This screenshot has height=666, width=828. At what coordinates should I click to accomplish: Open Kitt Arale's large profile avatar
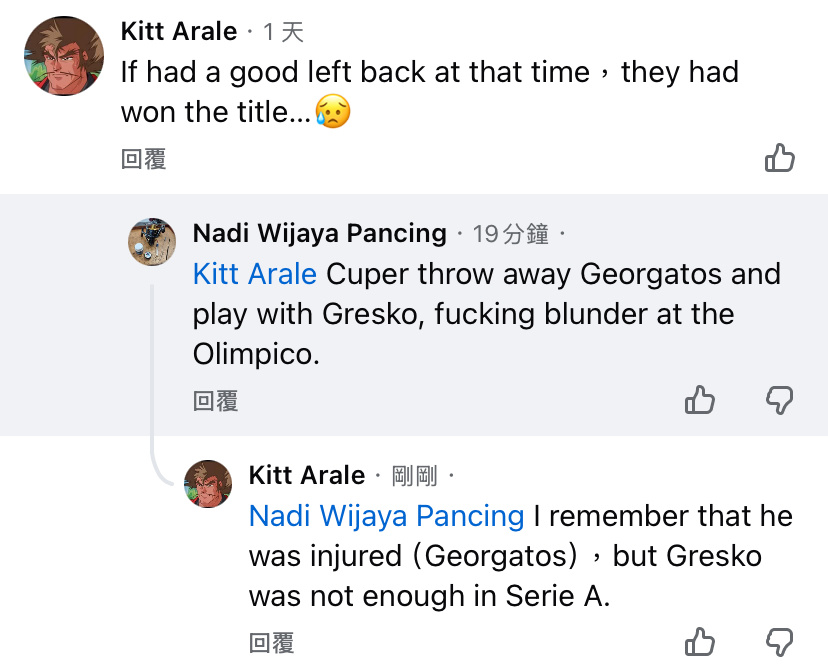[64, 56]
